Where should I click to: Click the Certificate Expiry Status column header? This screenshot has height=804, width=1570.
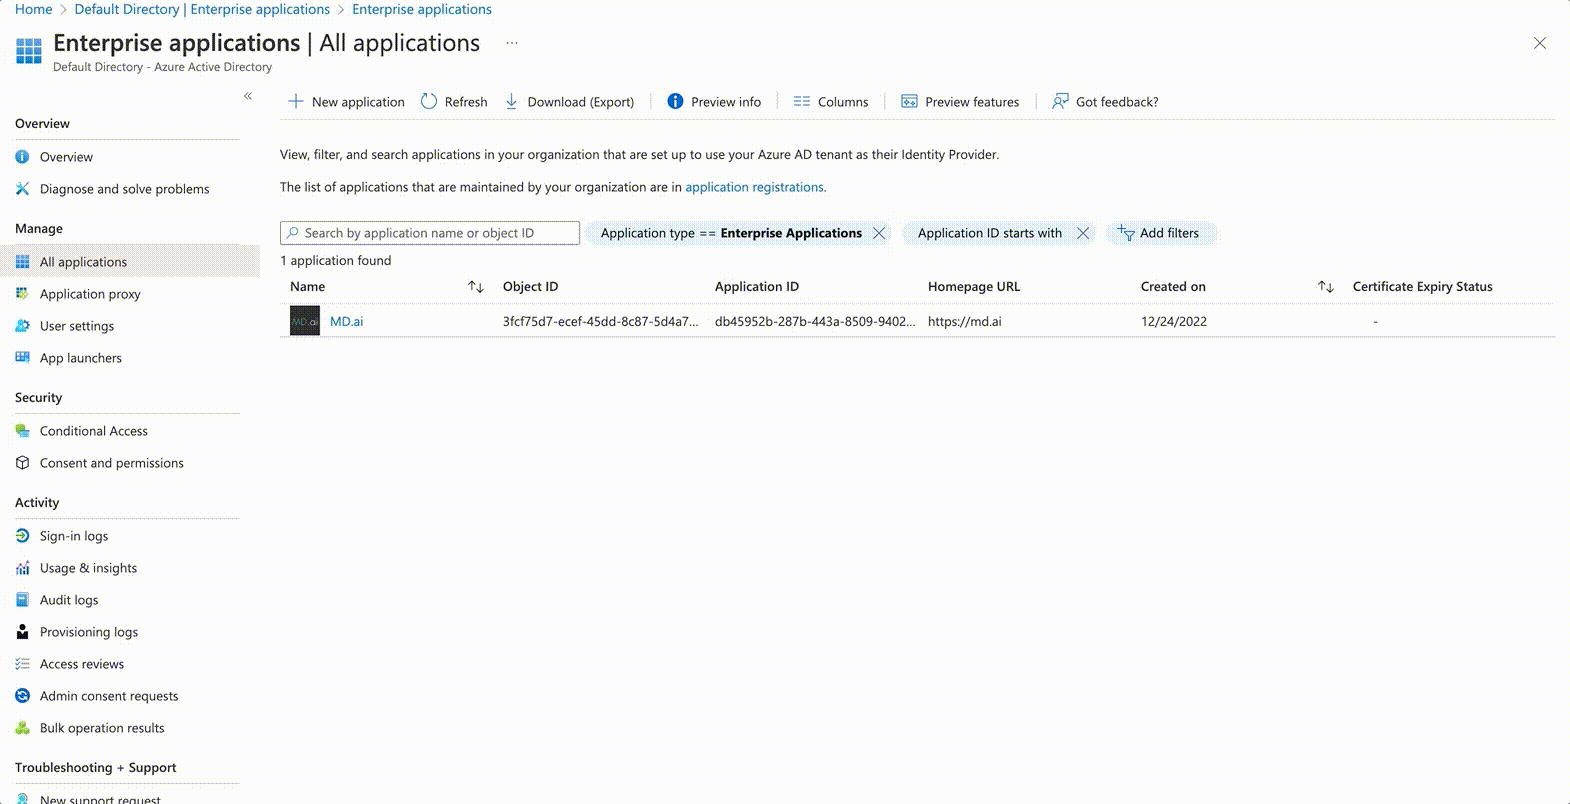tap(1423, 287)
